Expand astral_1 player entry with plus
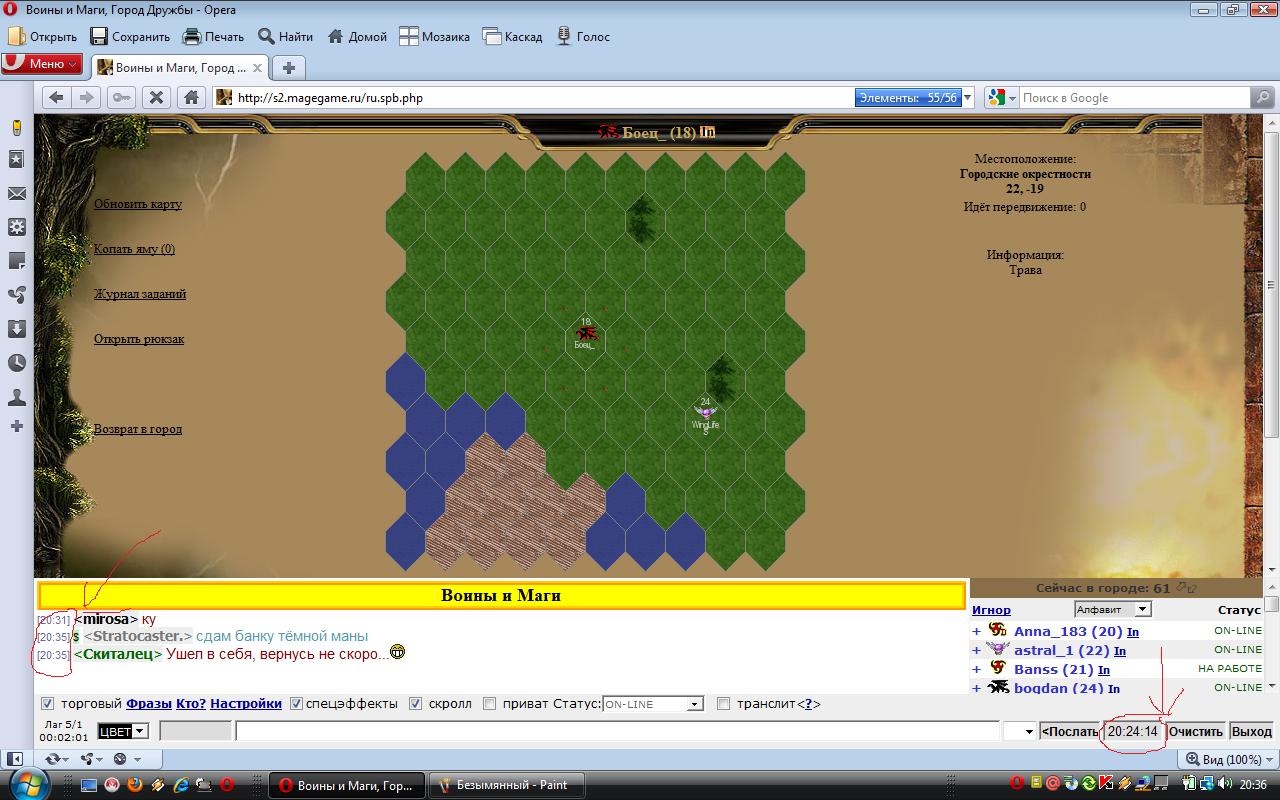The image size is (1280, 800). pos(976,650)
